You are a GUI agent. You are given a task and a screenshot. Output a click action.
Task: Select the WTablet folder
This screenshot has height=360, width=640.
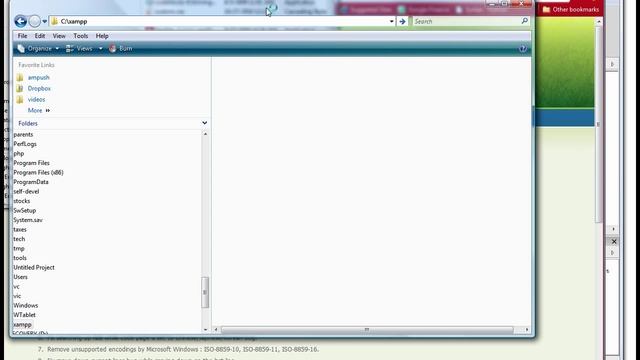pos(24,315)
